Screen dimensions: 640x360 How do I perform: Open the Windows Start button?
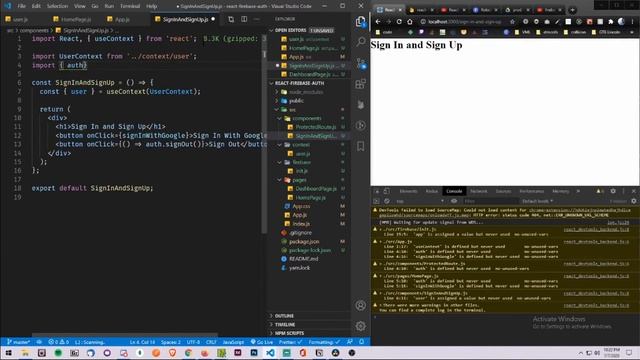pos(9,353)
